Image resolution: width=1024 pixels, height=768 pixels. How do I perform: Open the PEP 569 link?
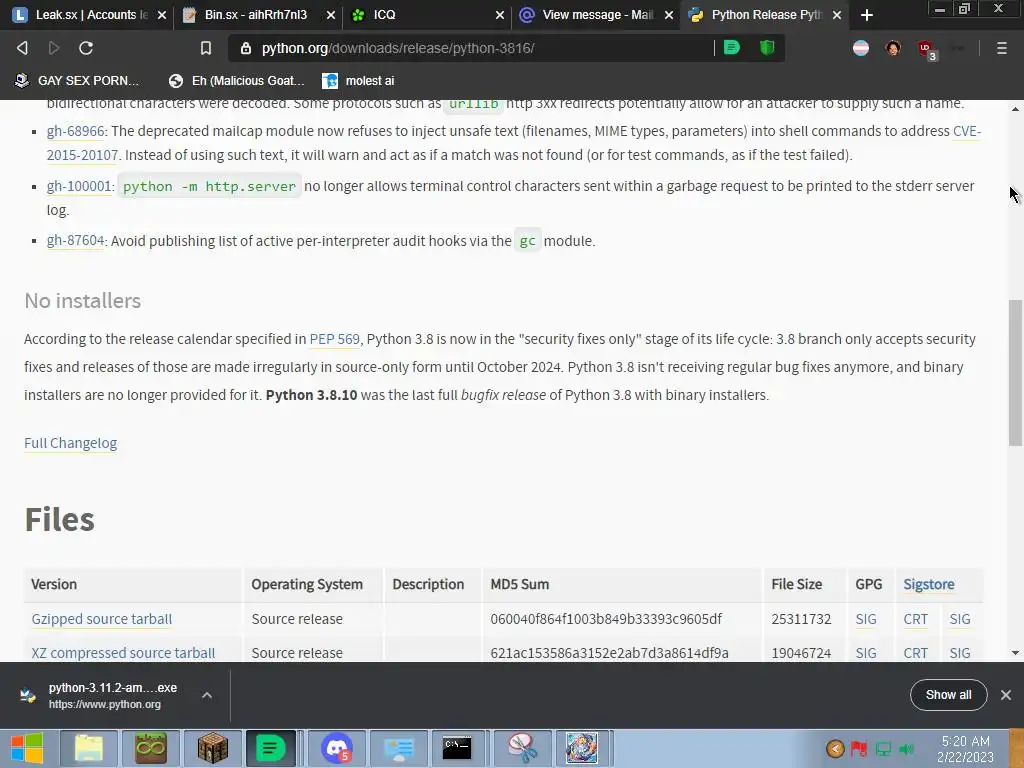point(334,339)
